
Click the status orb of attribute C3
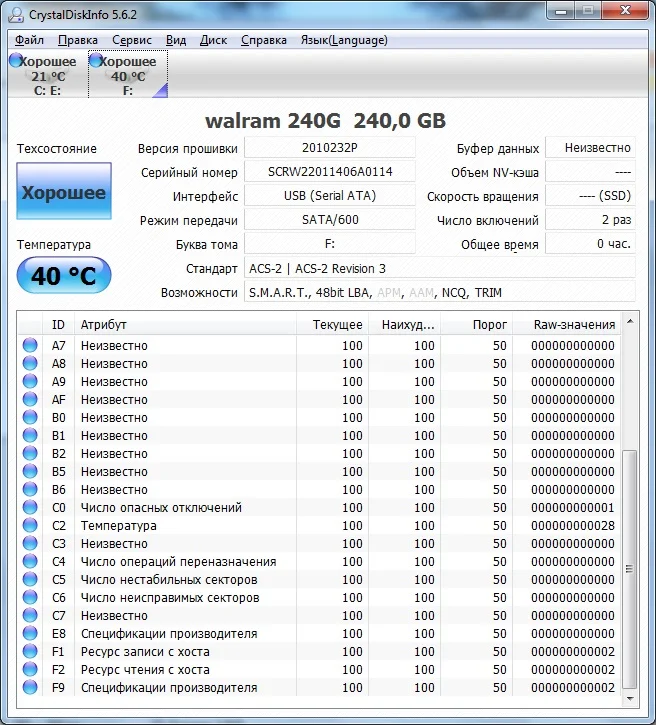coord(30,544)
